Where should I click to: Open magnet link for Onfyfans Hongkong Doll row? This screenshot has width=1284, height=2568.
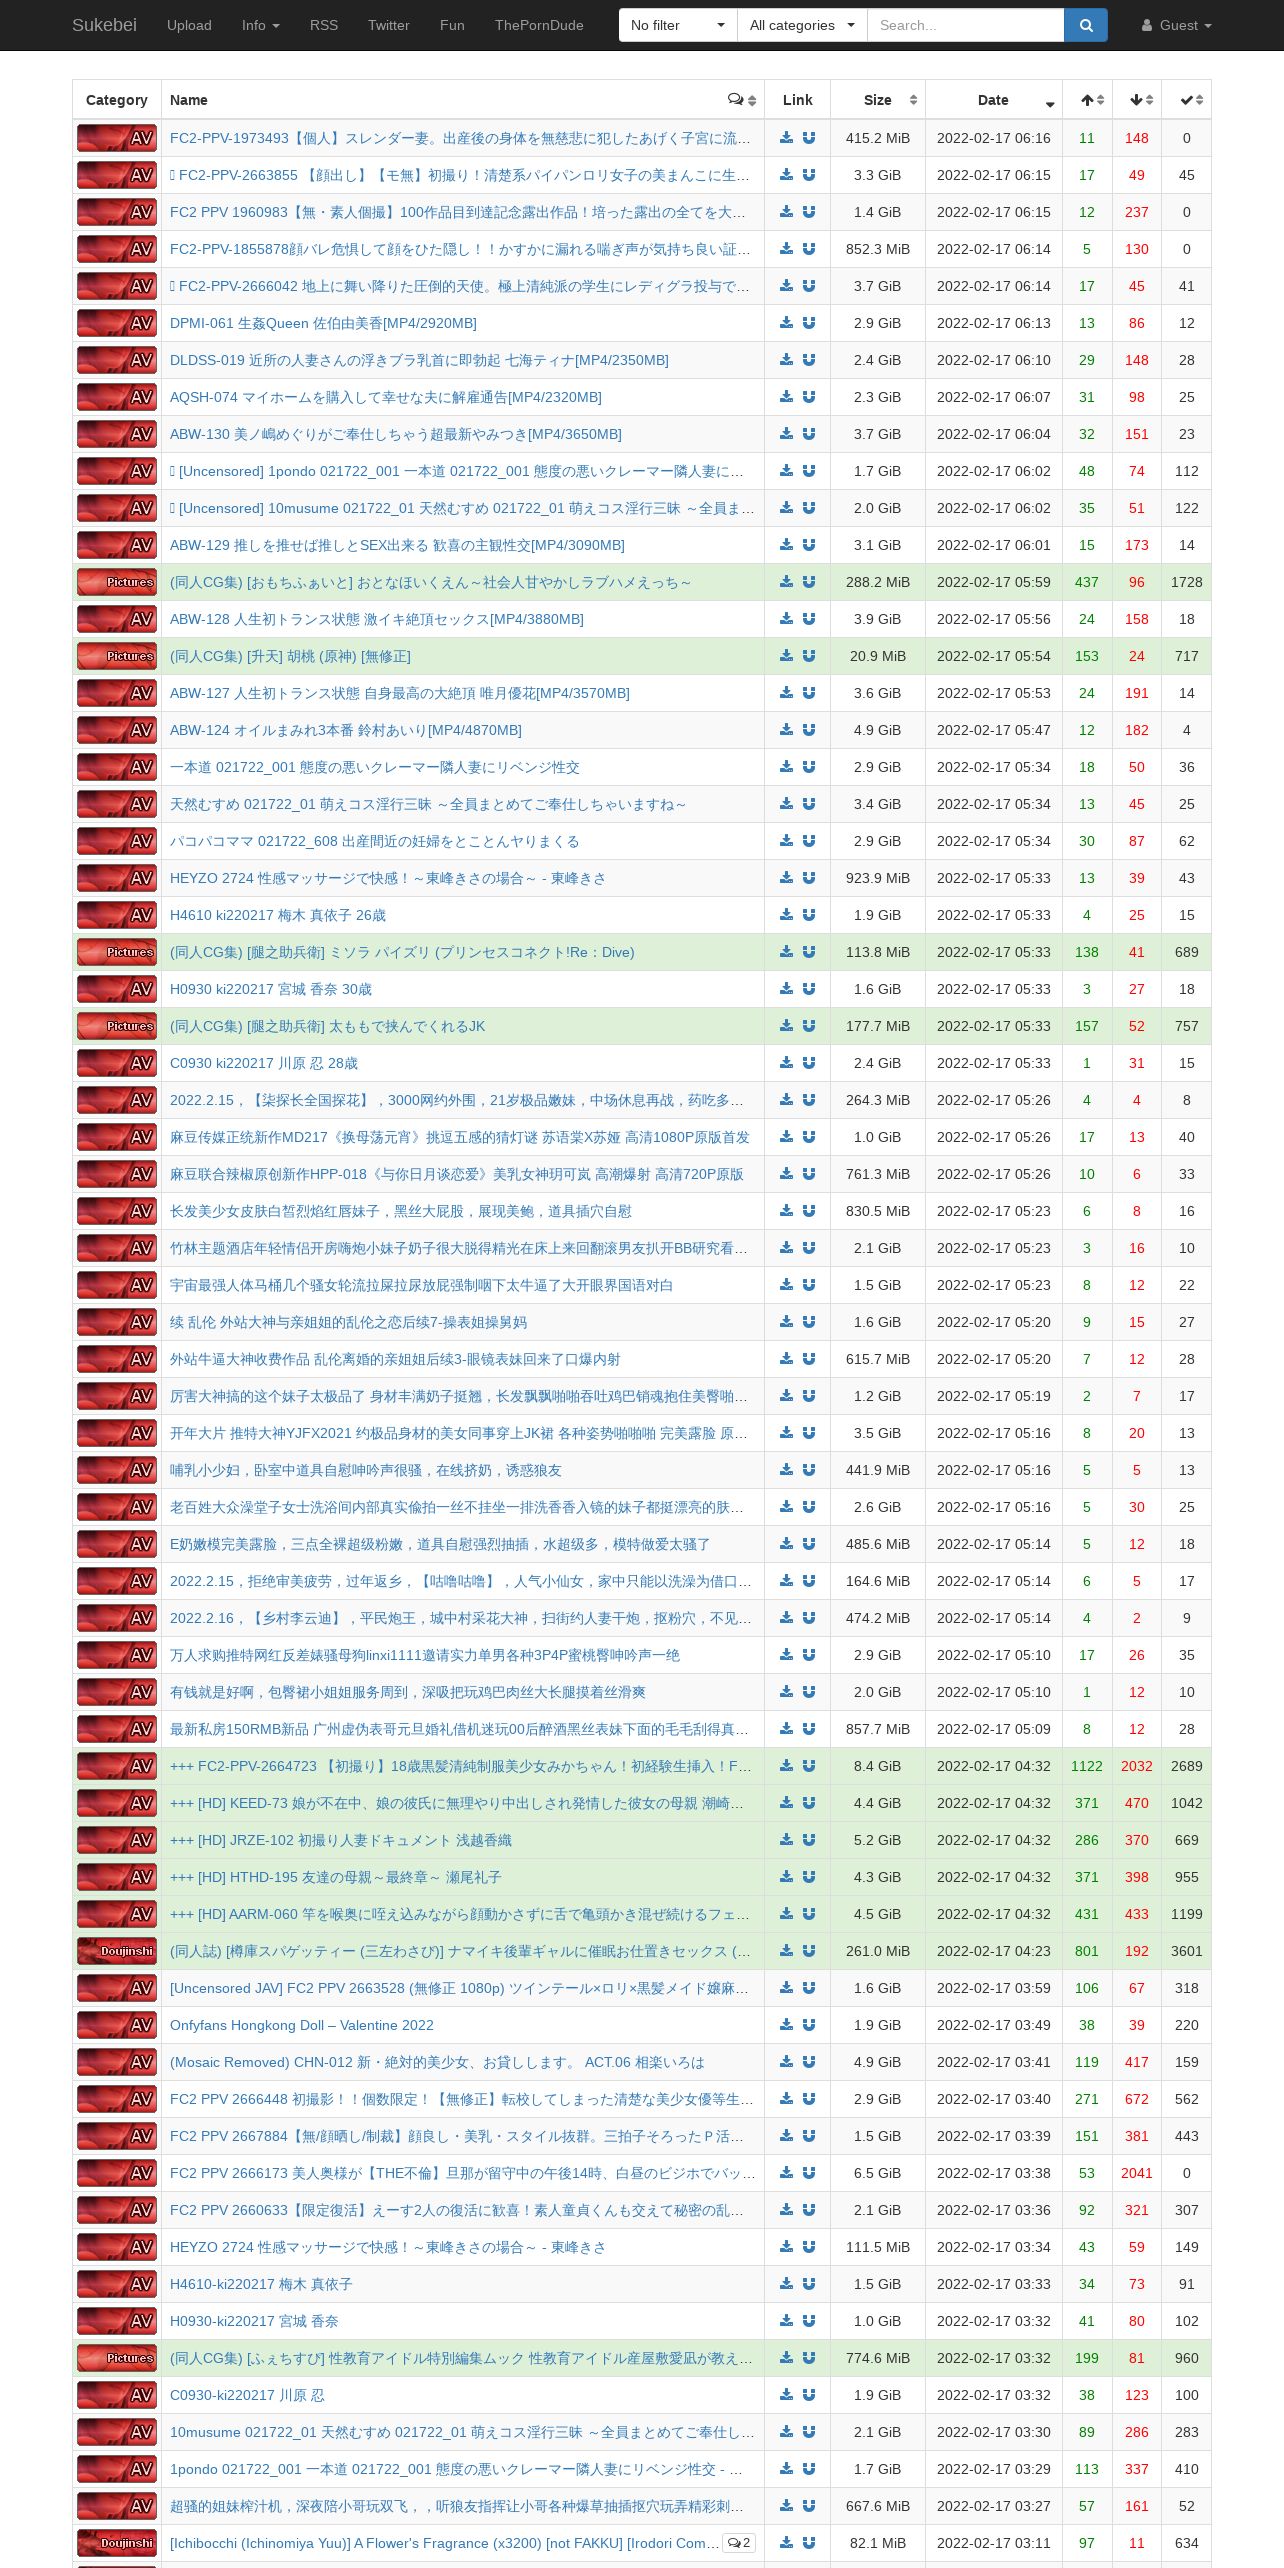coord(809,2025)
